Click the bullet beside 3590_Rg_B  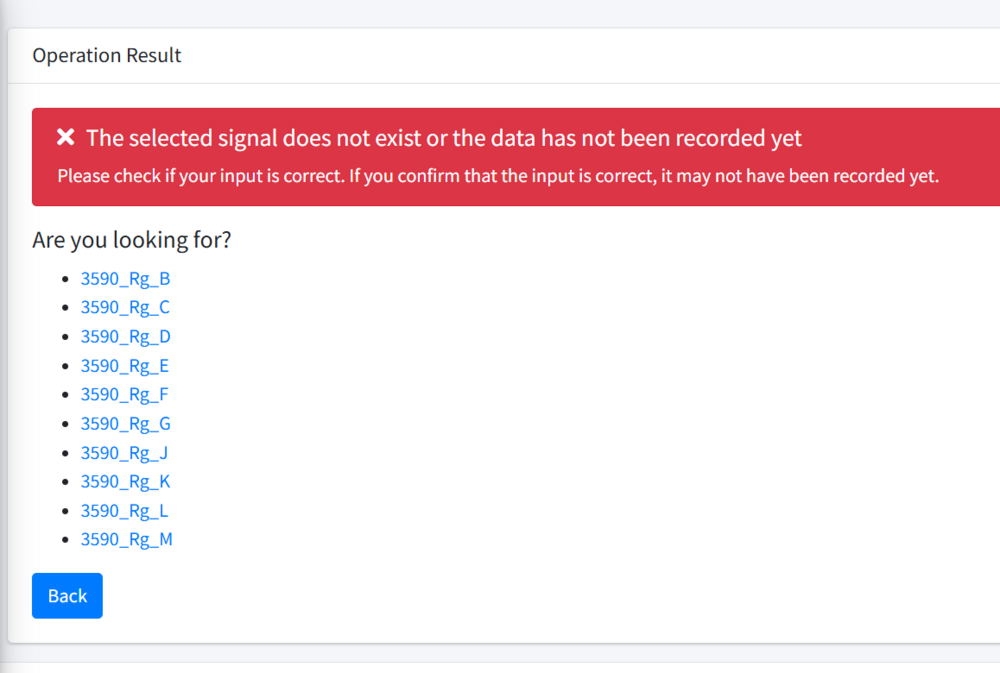click(65, 279)
